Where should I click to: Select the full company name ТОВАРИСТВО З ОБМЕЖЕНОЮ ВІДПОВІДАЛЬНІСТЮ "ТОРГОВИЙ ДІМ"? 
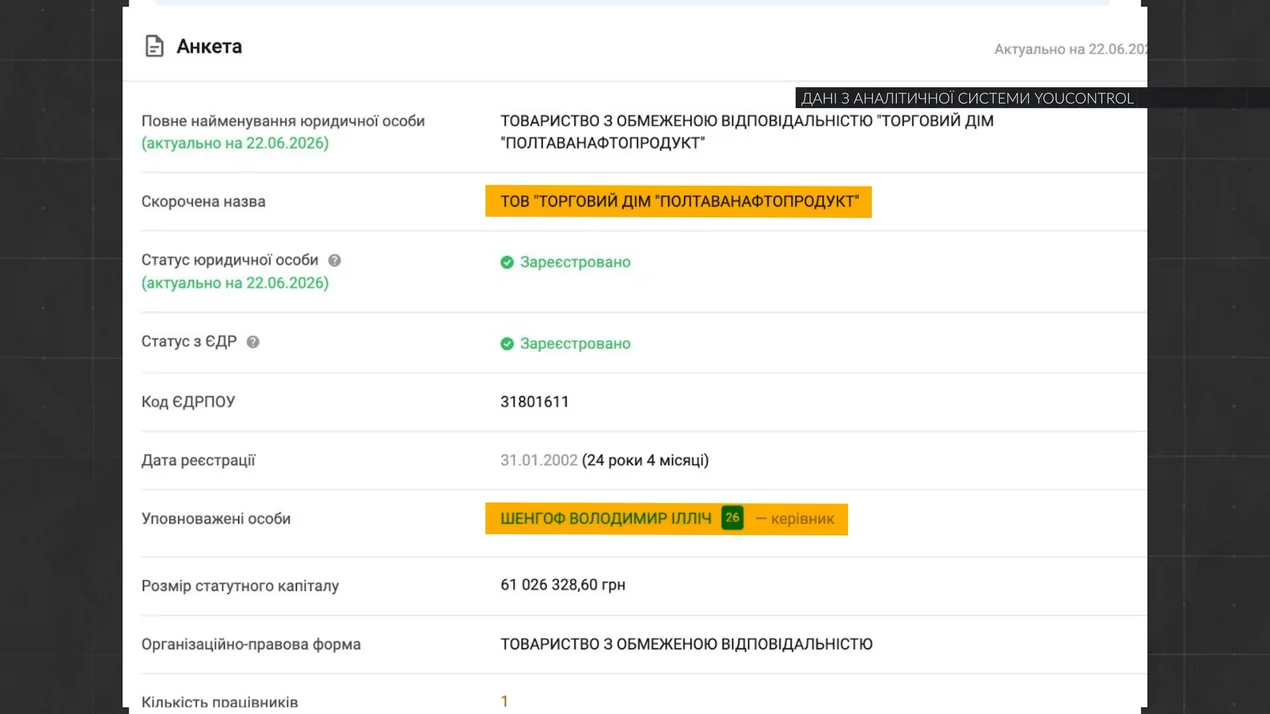click(x=747, y=121)
